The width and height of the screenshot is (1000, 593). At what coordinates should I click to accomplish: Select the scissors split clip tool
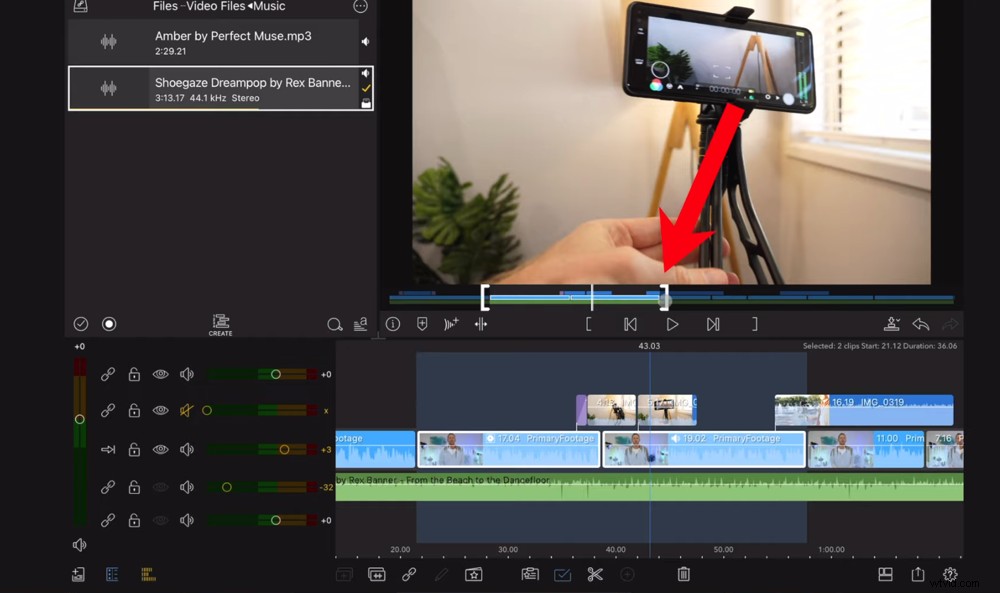[x=595, y=574]
